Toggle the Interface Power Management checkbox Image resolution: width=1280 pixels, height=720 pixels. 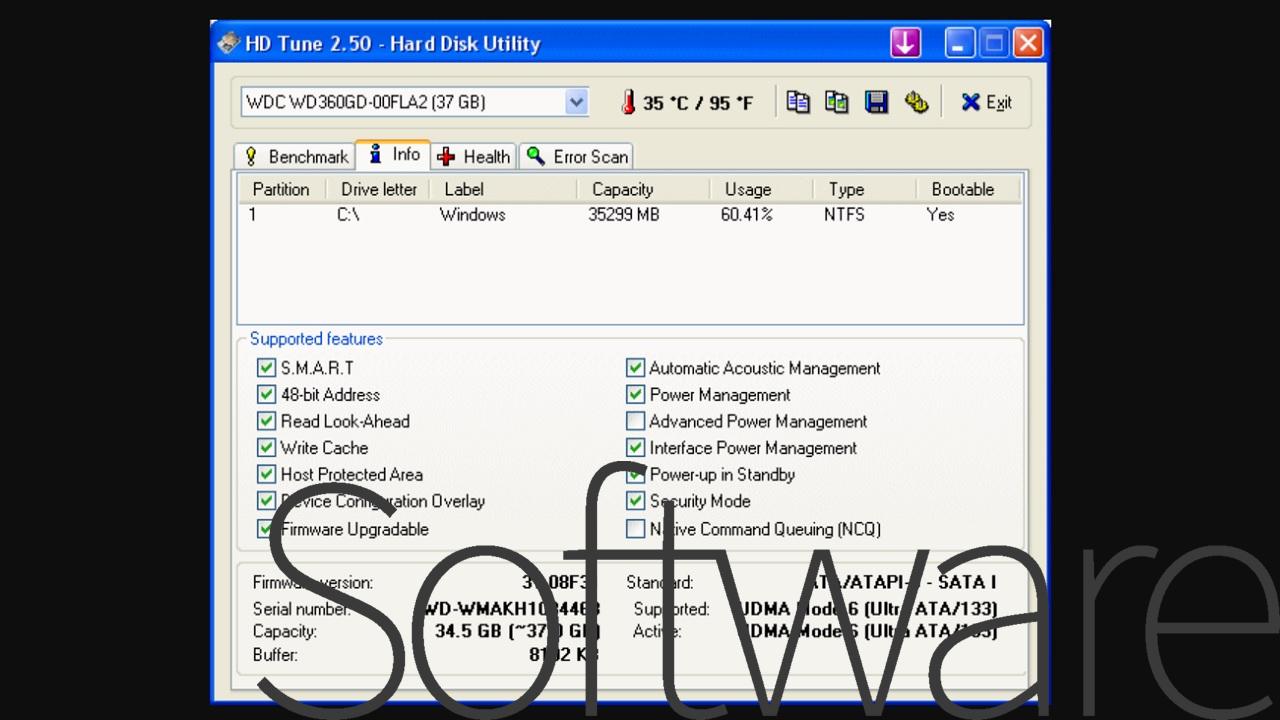point(635,448)
